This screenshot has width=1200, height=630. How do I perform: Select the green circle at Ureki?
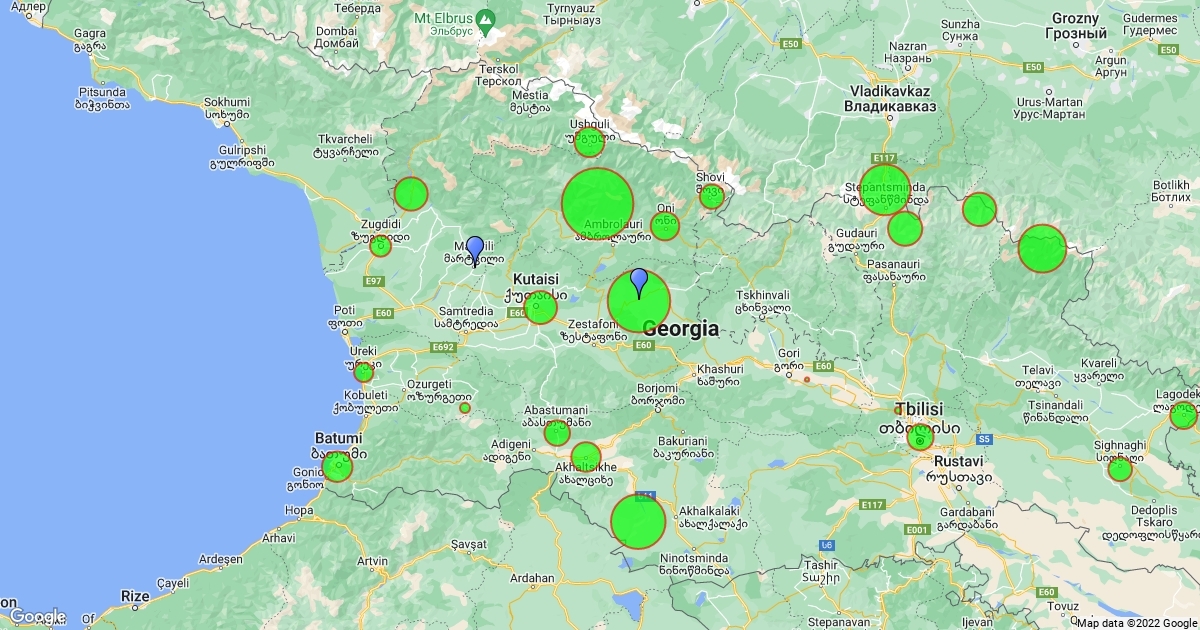[x=363, y=372]
